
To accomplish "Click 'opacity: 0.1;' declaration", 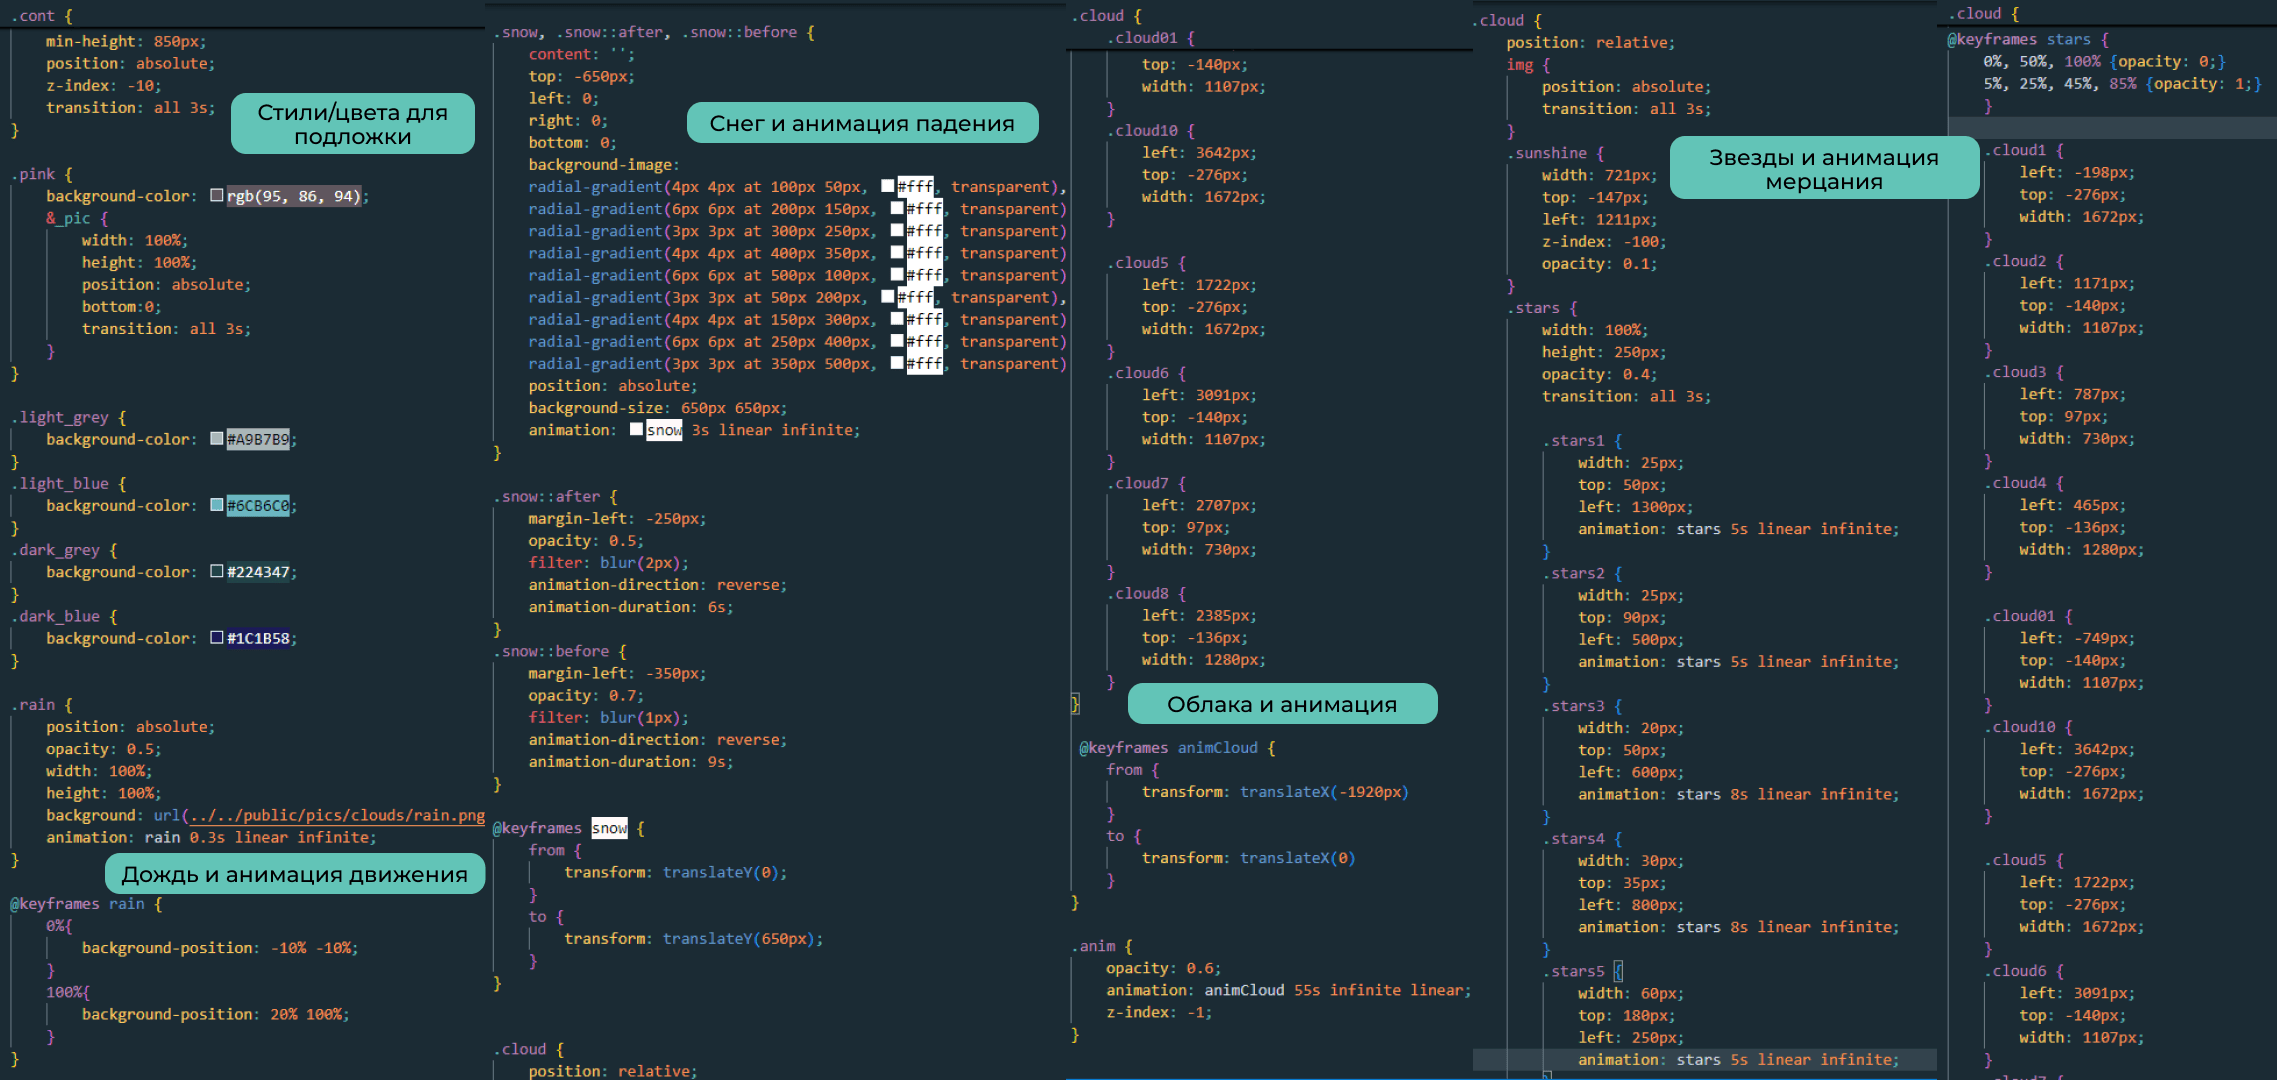I will click(x=1600, y=264).
